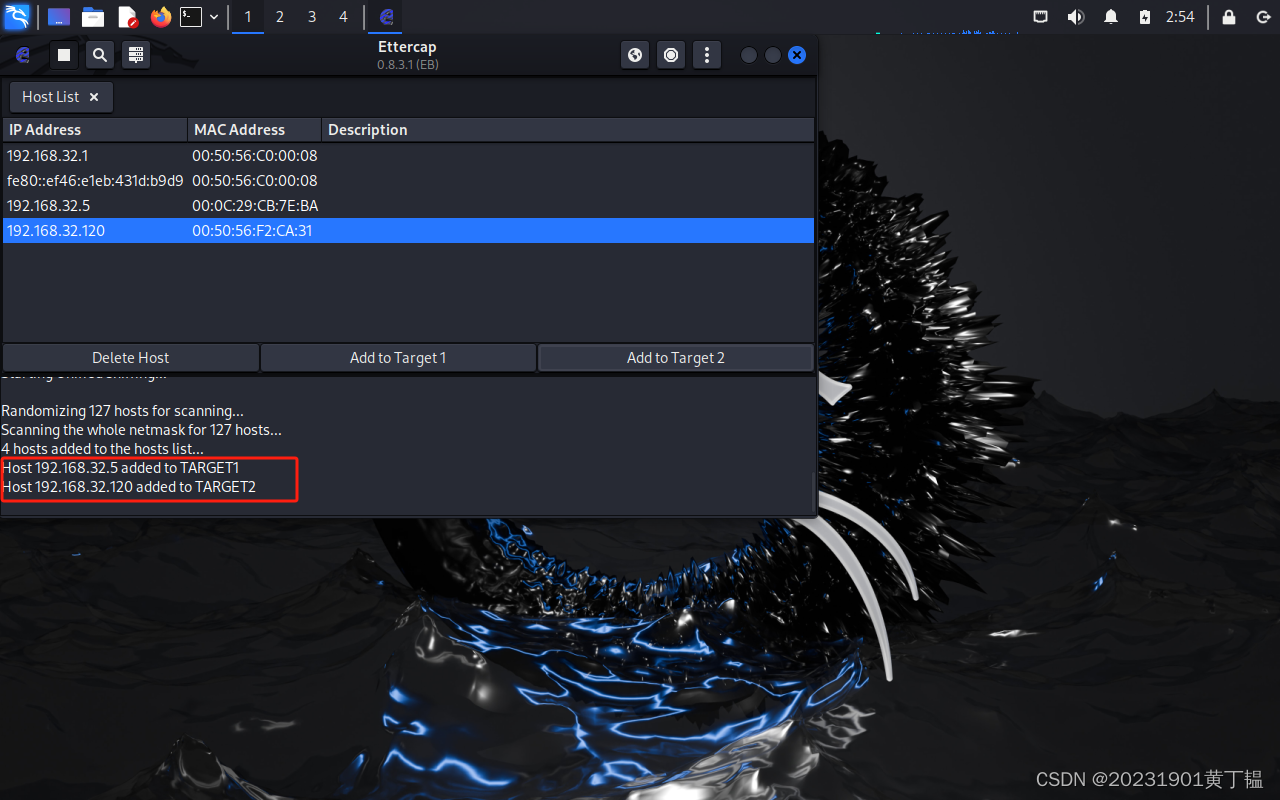Select the highlighted host 192.168.32.120
This screenshot has height=800, width=1280.
point(408,231)
